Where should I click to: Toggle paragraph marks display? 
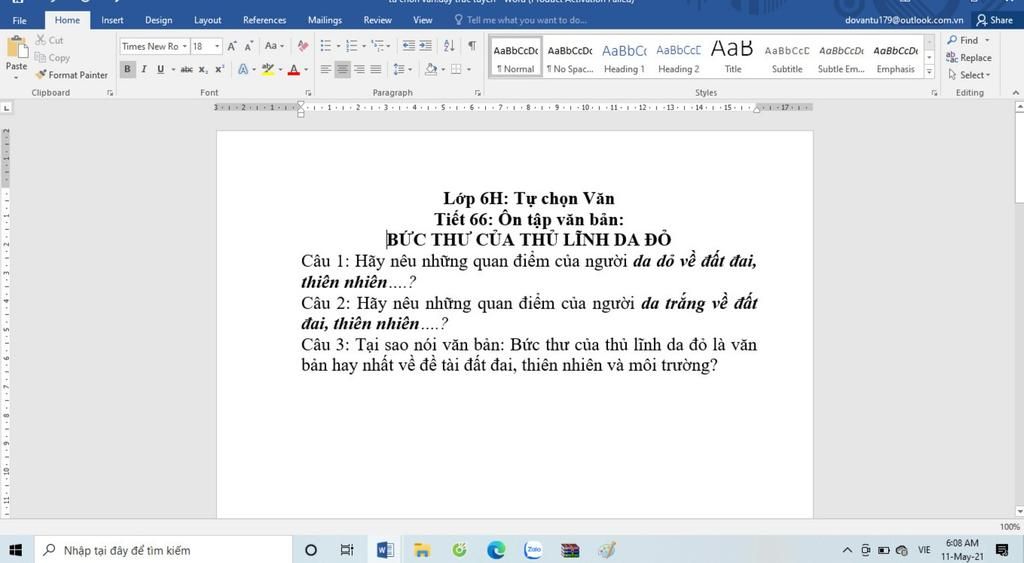click(472, 46)
